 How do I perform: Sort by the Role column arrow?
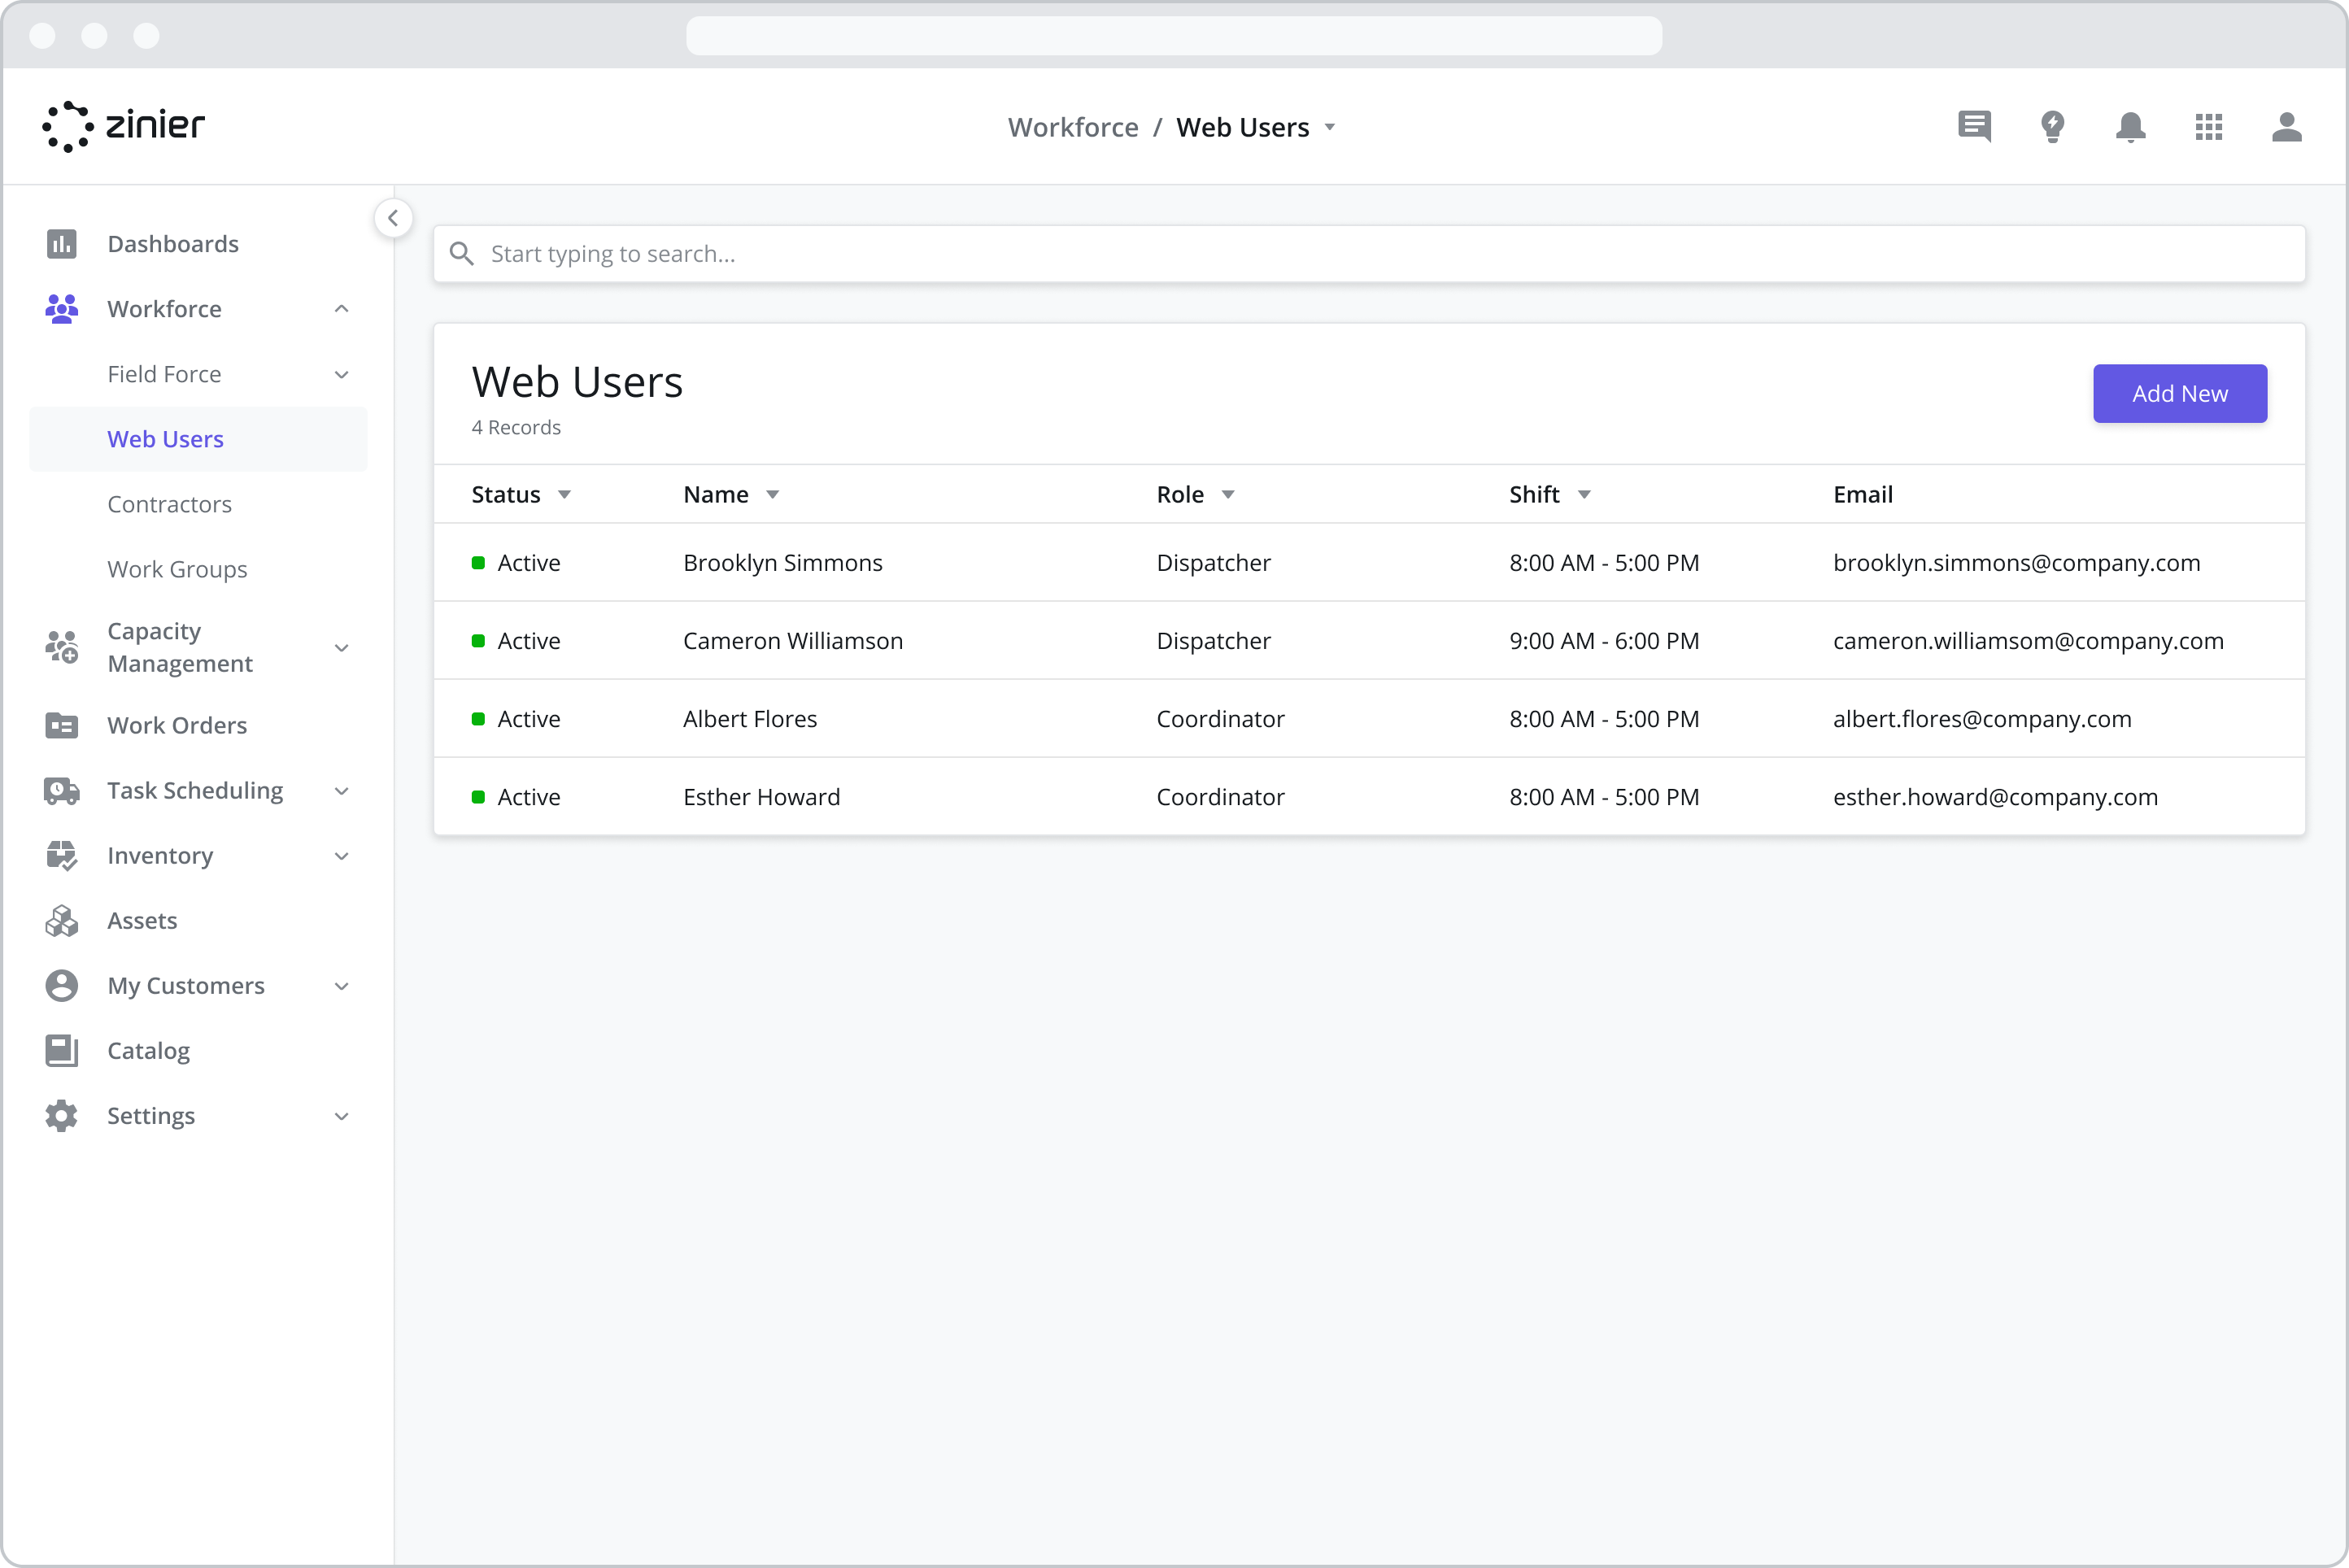pyautogui.click(x=1228, y=495)
